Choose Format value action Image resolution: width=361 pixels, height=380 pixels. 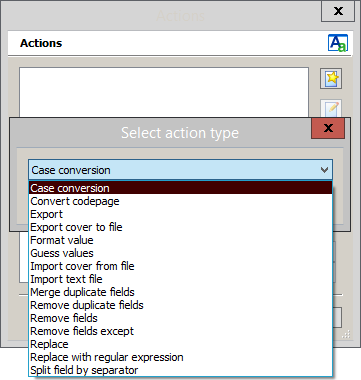coord(180,240)
